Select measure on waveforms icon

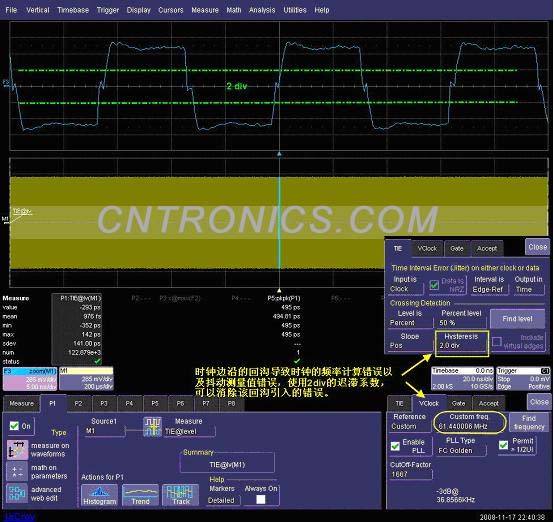pyautogui.click(x=17, y=450)
